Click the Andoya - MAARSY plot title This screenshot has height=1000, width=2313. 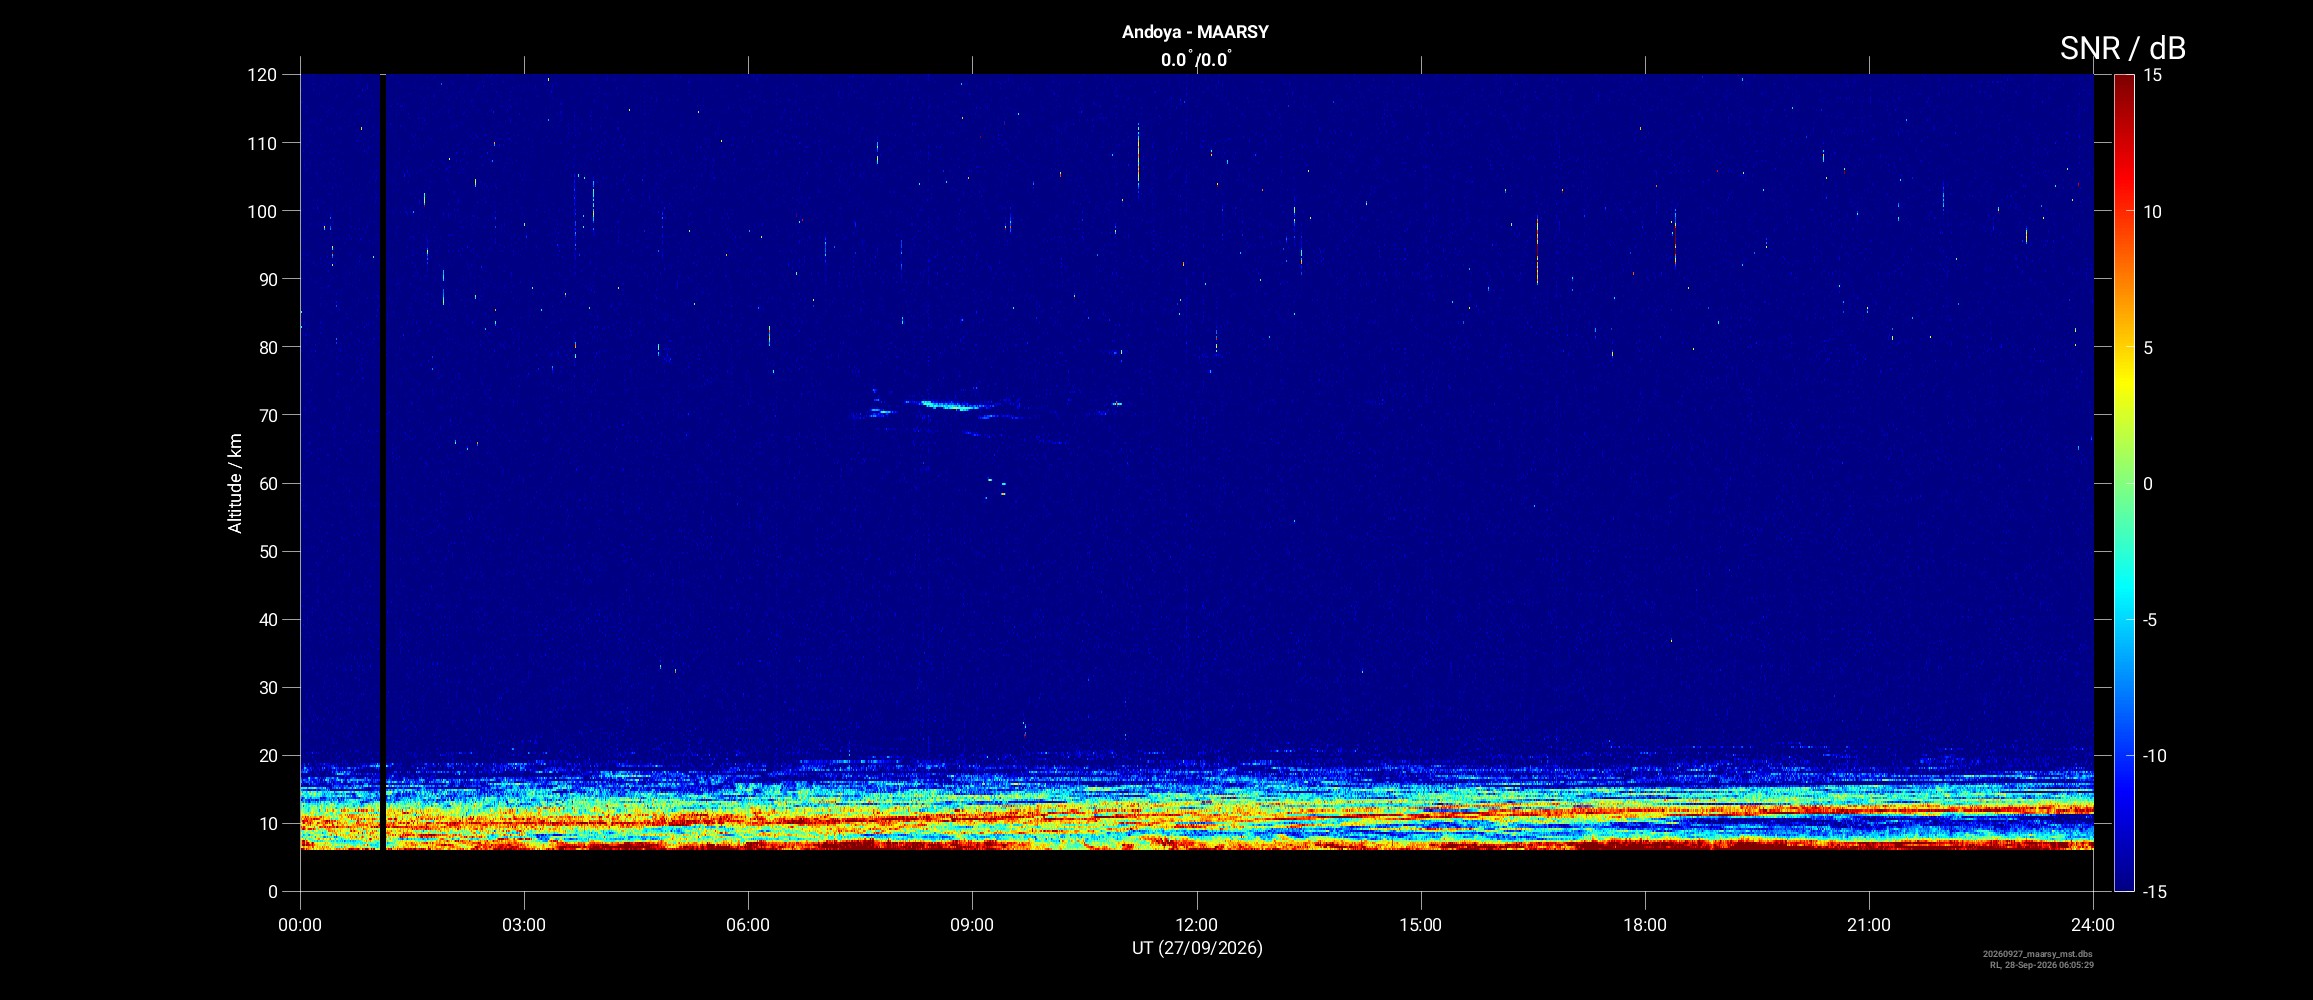coord(1195,32)
